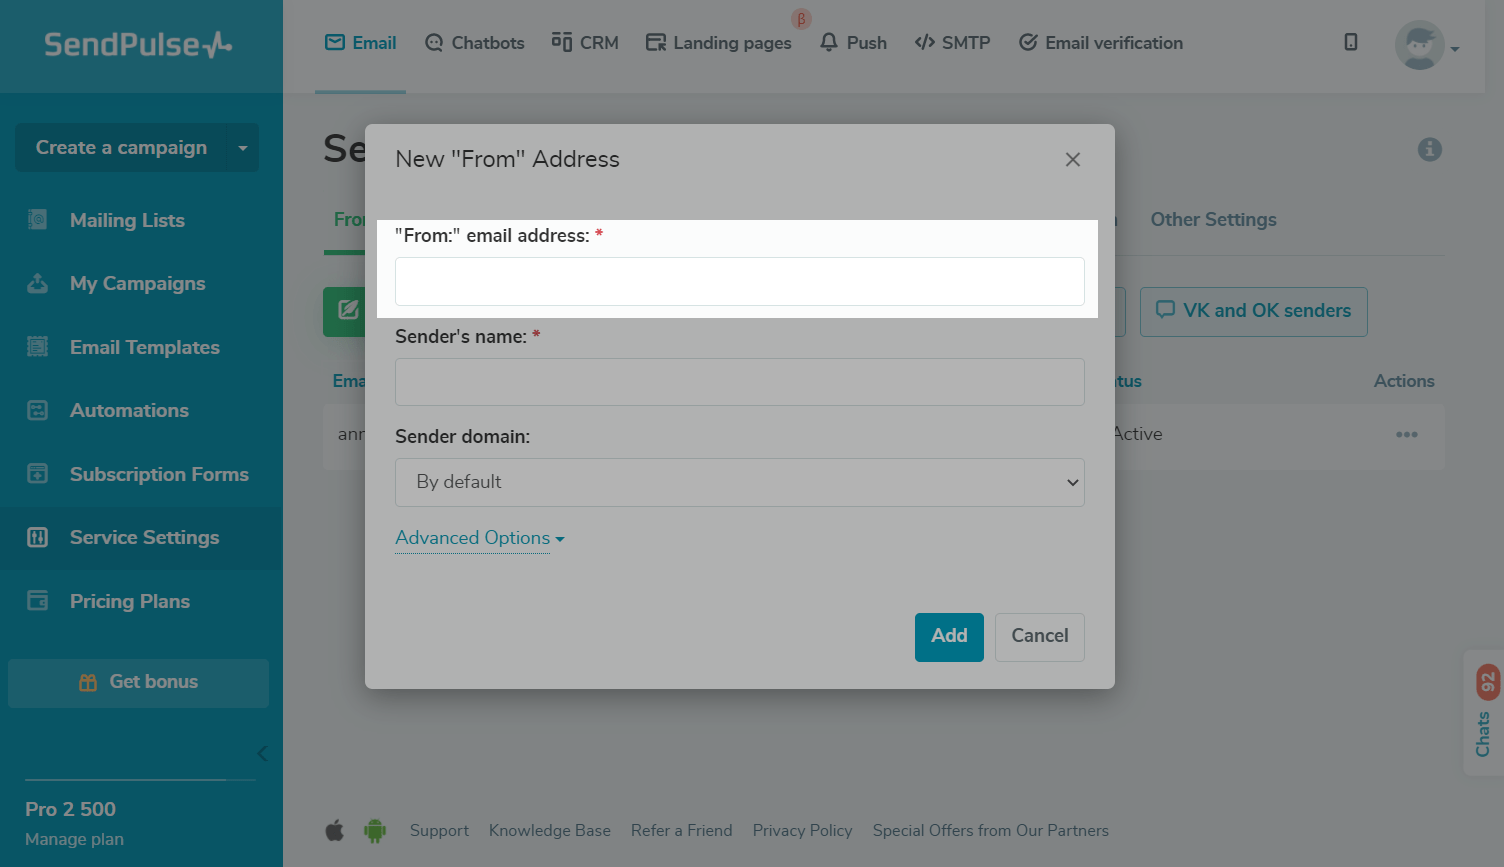
Task: Focus the "From:" email address field
Action: [x=739, y=281]
